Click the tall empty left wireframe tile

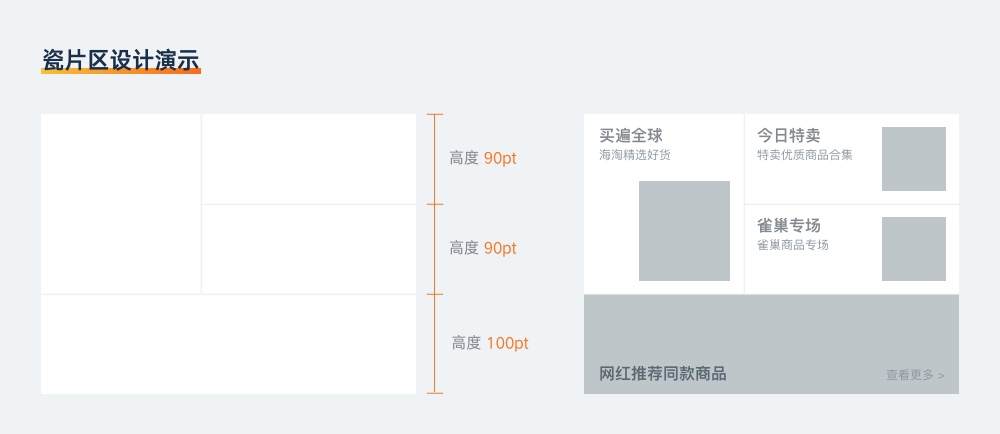tap(121, 204)
